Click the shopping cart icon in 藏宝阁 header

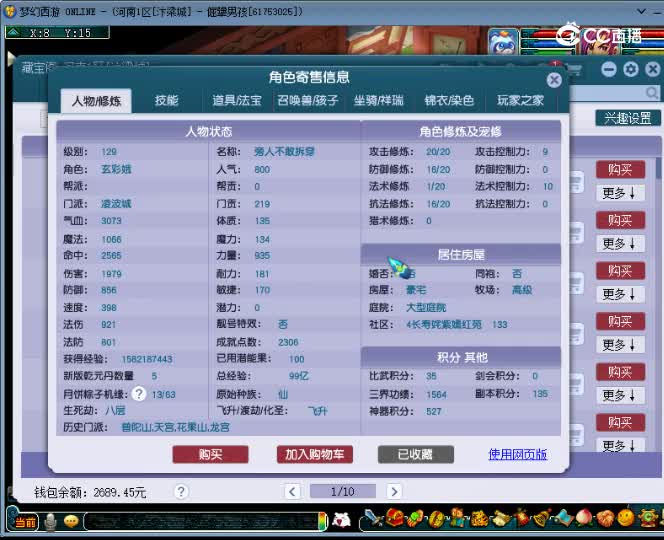574,70
